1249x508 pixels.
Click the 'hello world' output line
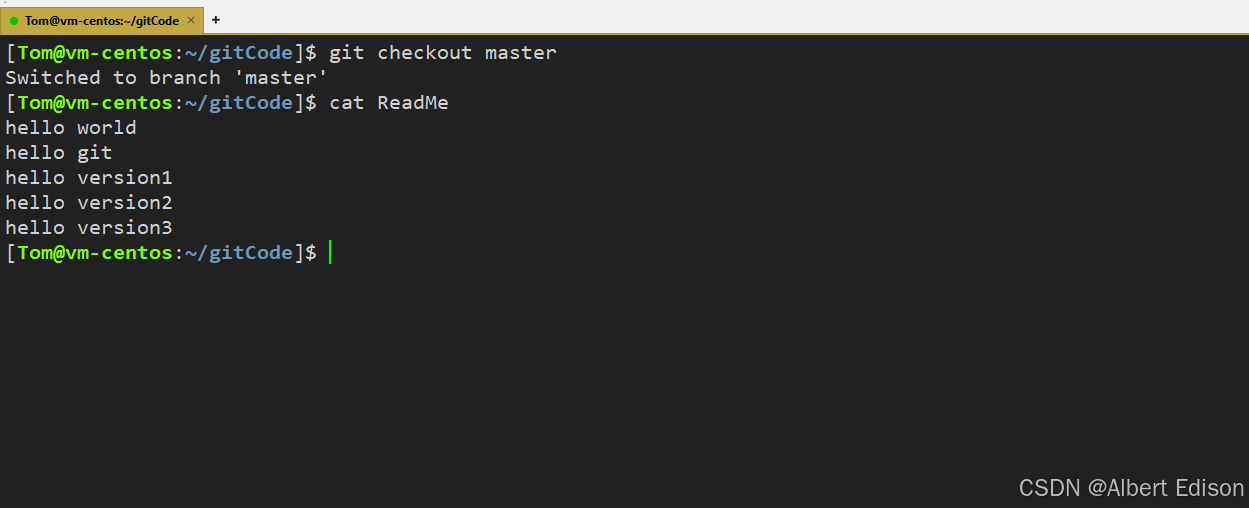coord(71,128)
